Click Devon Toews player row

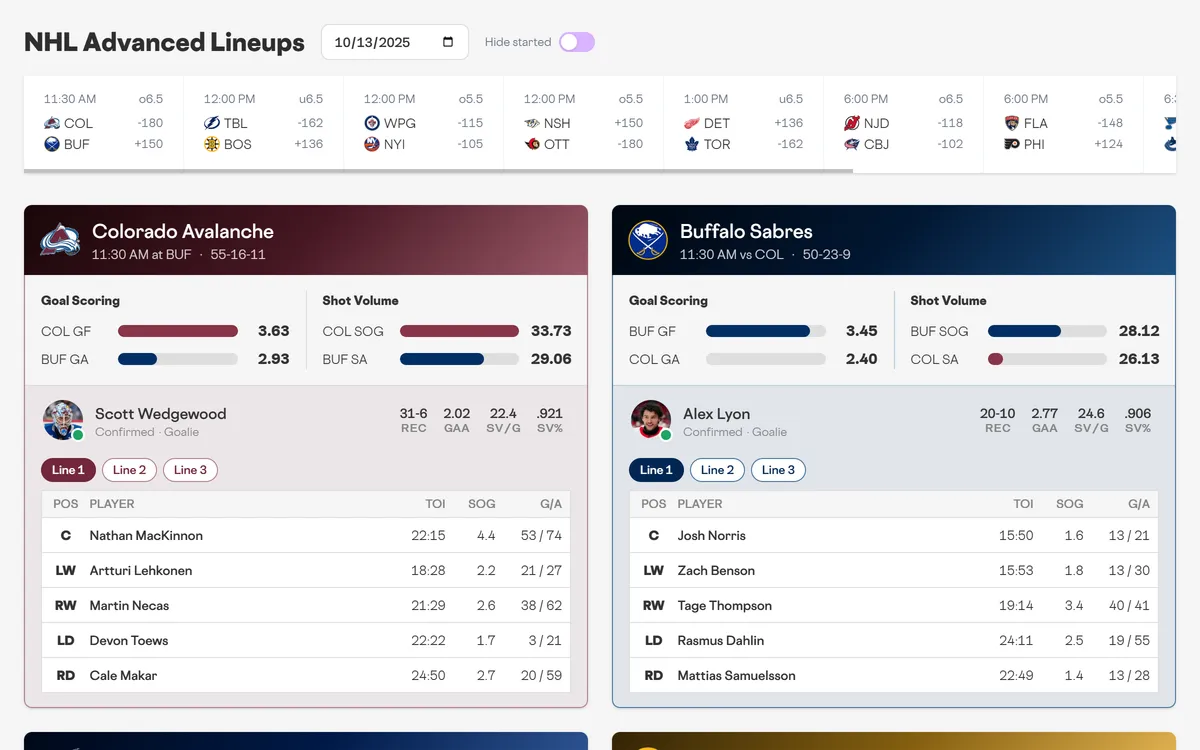tap(306, 640)
